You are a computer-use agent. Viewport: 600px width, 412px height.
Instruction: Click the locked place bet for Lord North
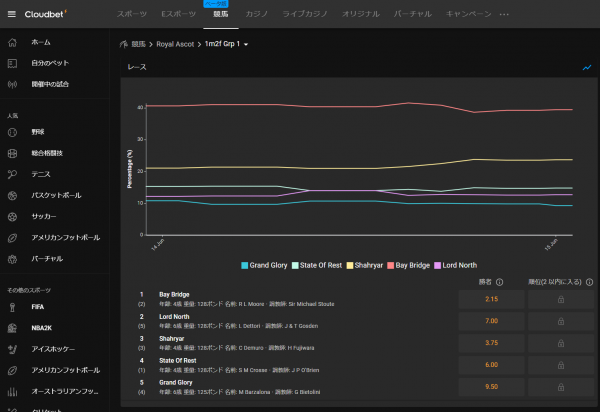click(561, 321)
